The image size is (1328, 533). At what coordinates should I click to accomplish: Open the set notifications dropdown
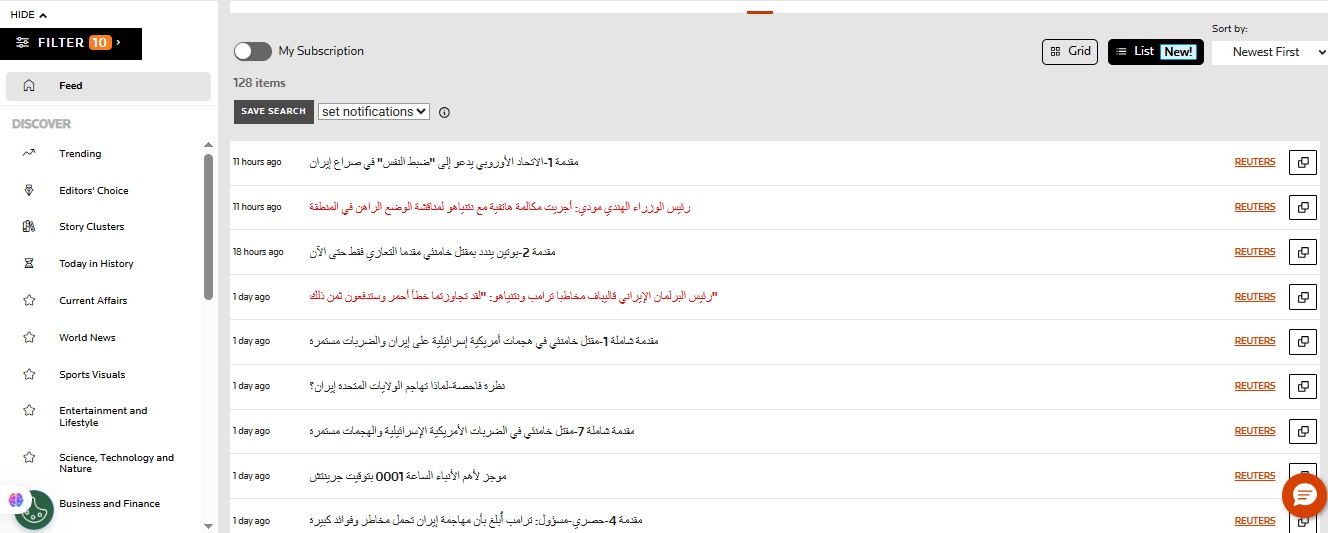pos(374,112)
